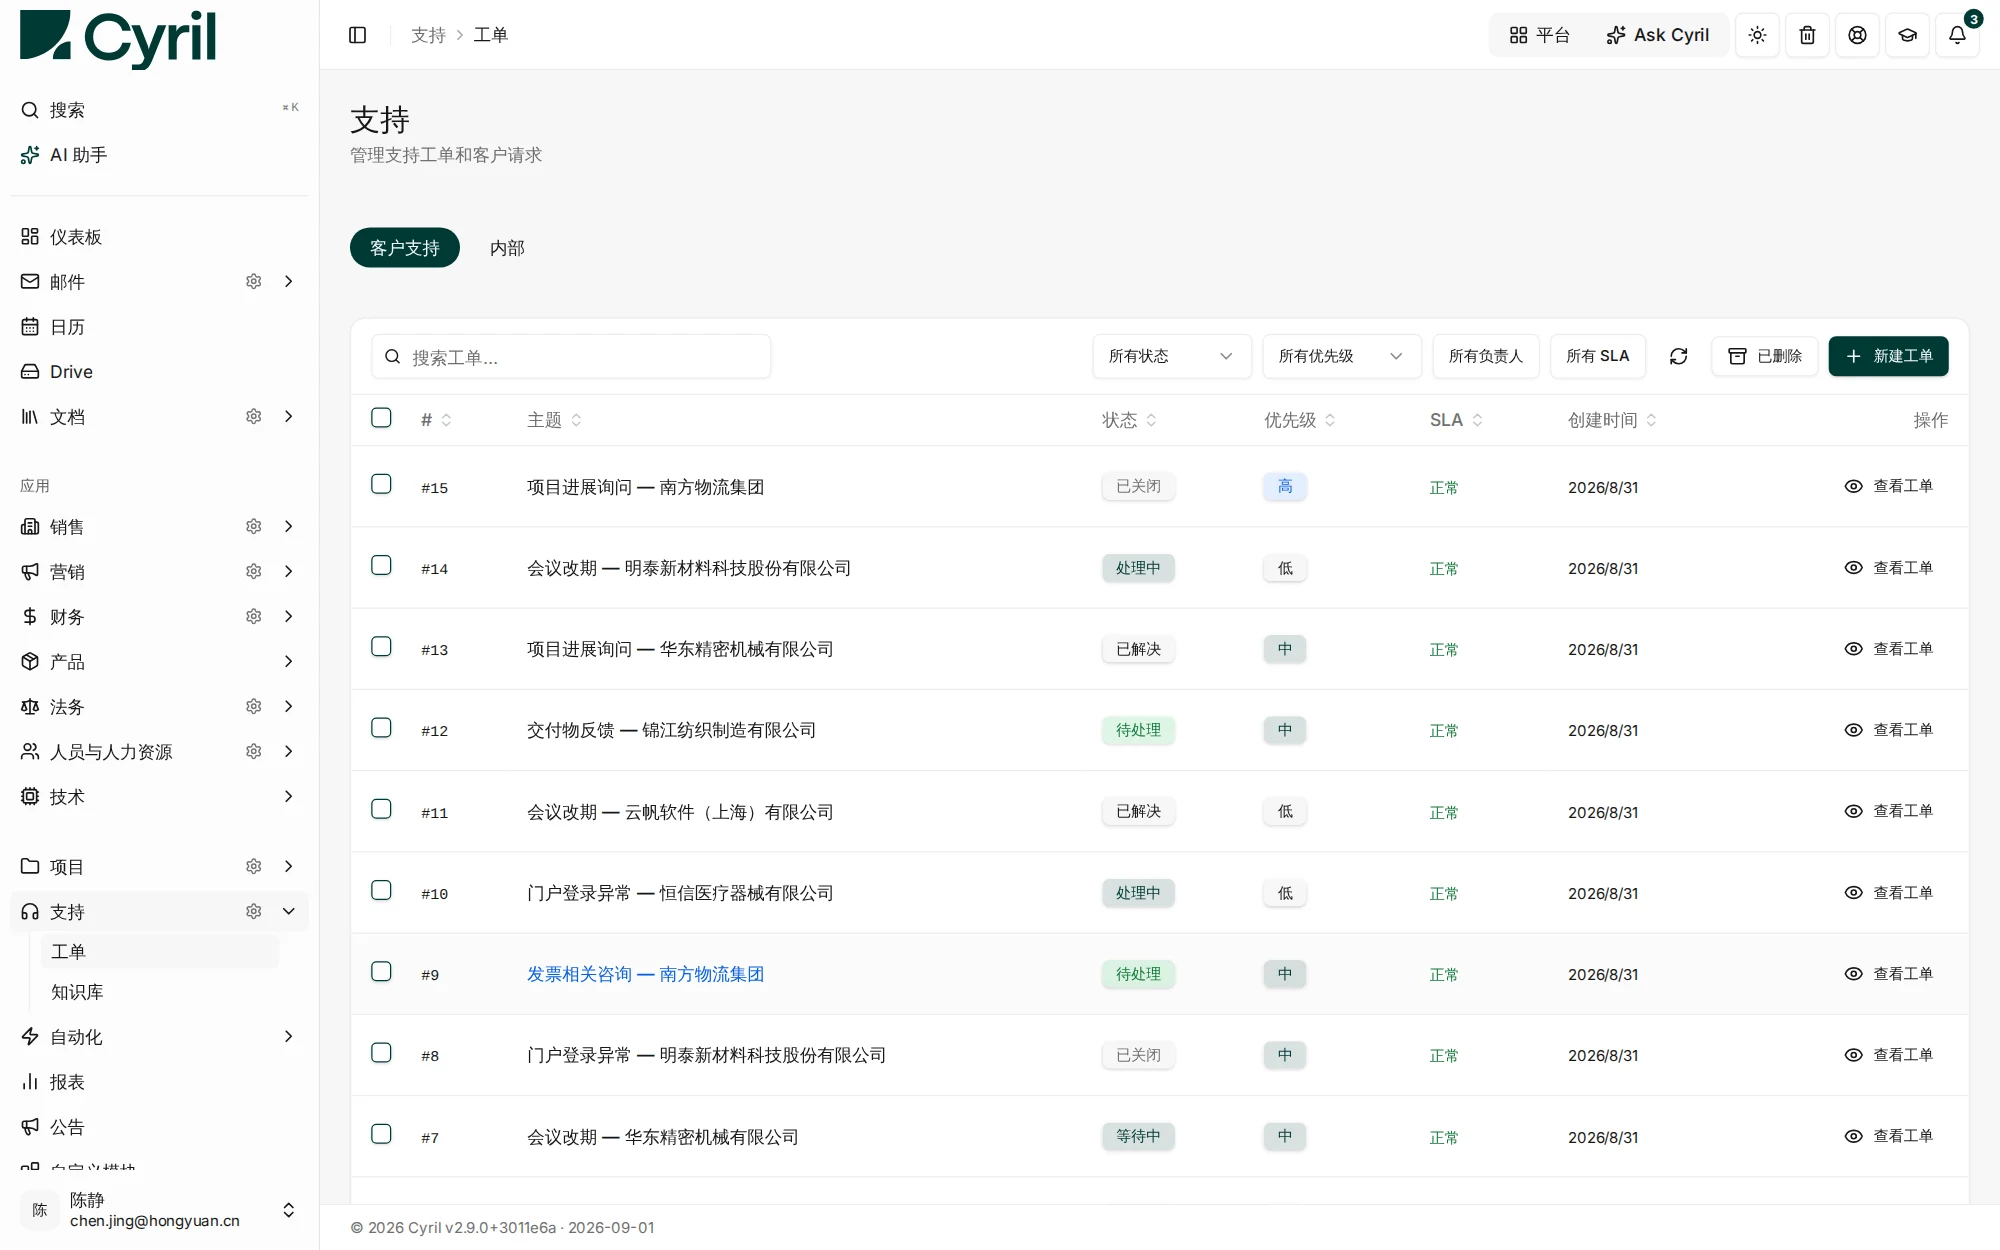Click 查看工单 for ticket #15

(x=1889, y=486)
